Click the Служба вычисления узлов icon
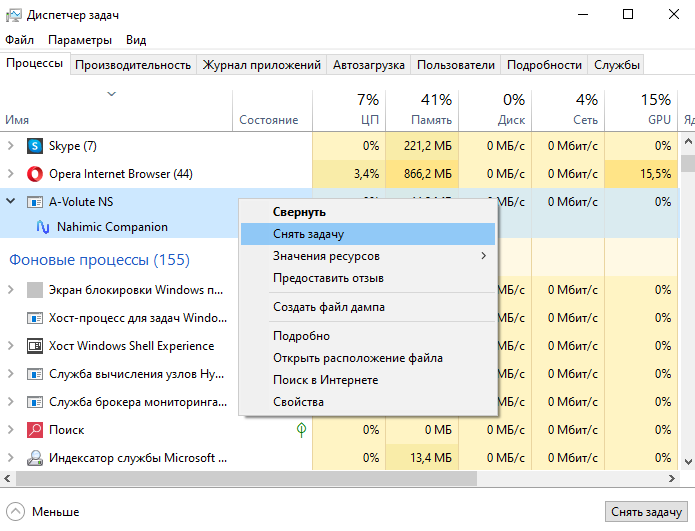This screenshot has width=695, height=531. tap(35, 374)
